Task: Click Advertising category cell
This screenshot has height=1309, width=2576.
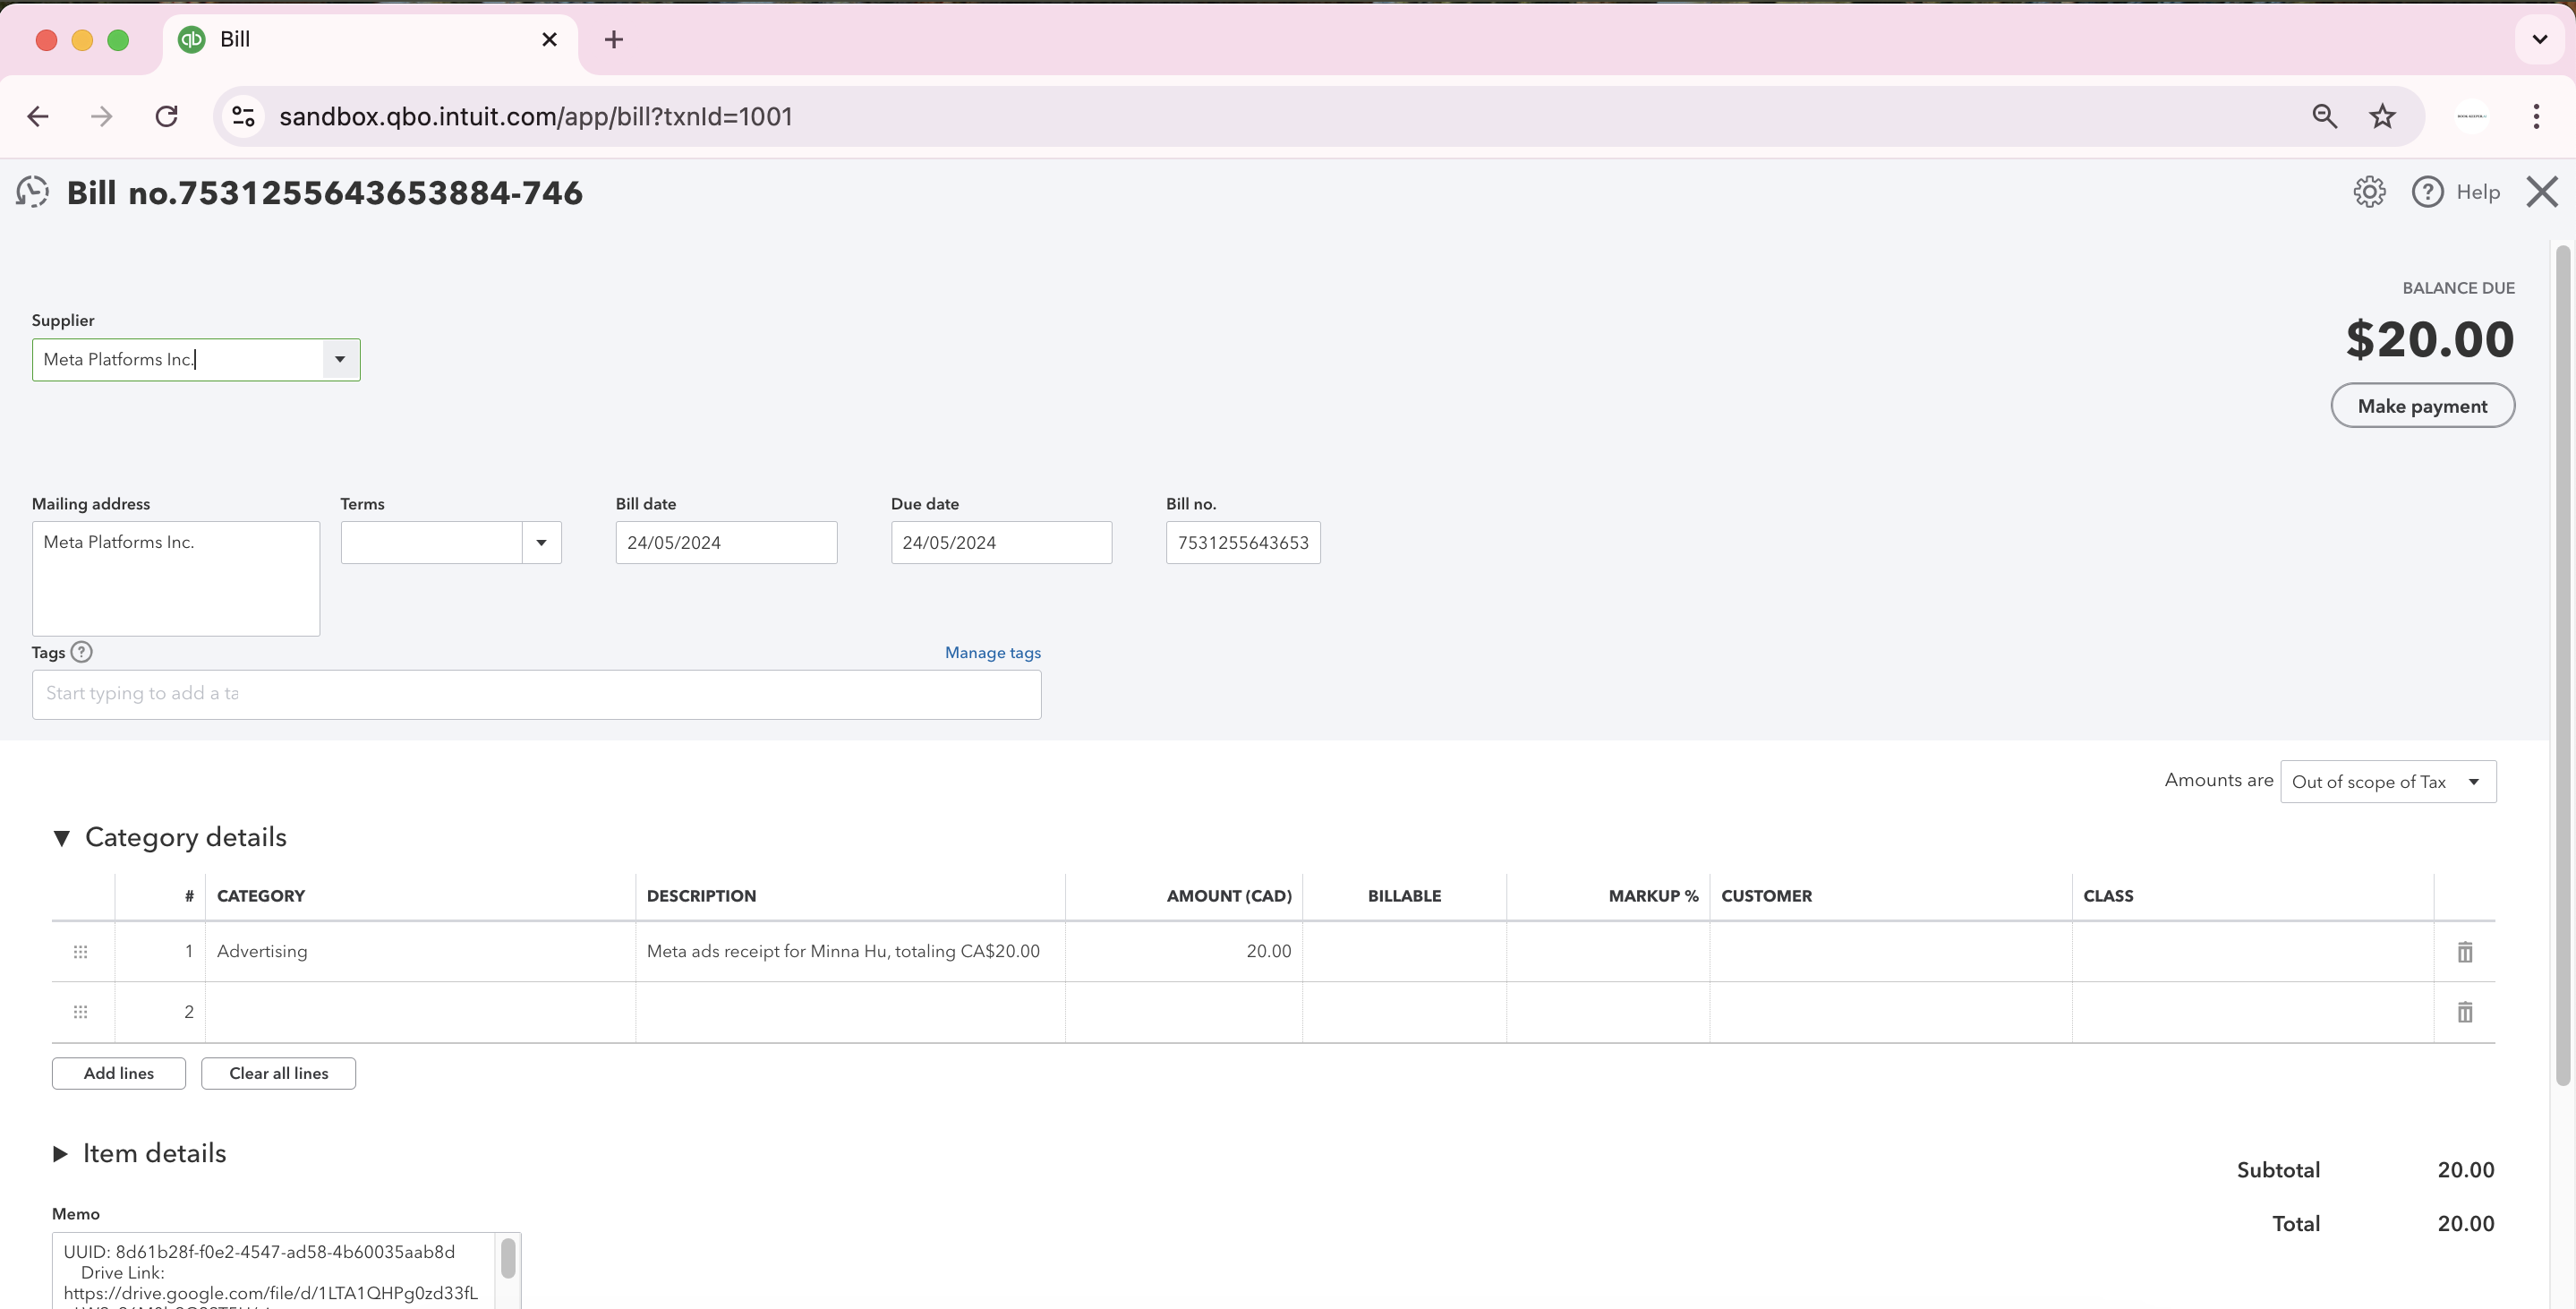Action: (420, 952)
